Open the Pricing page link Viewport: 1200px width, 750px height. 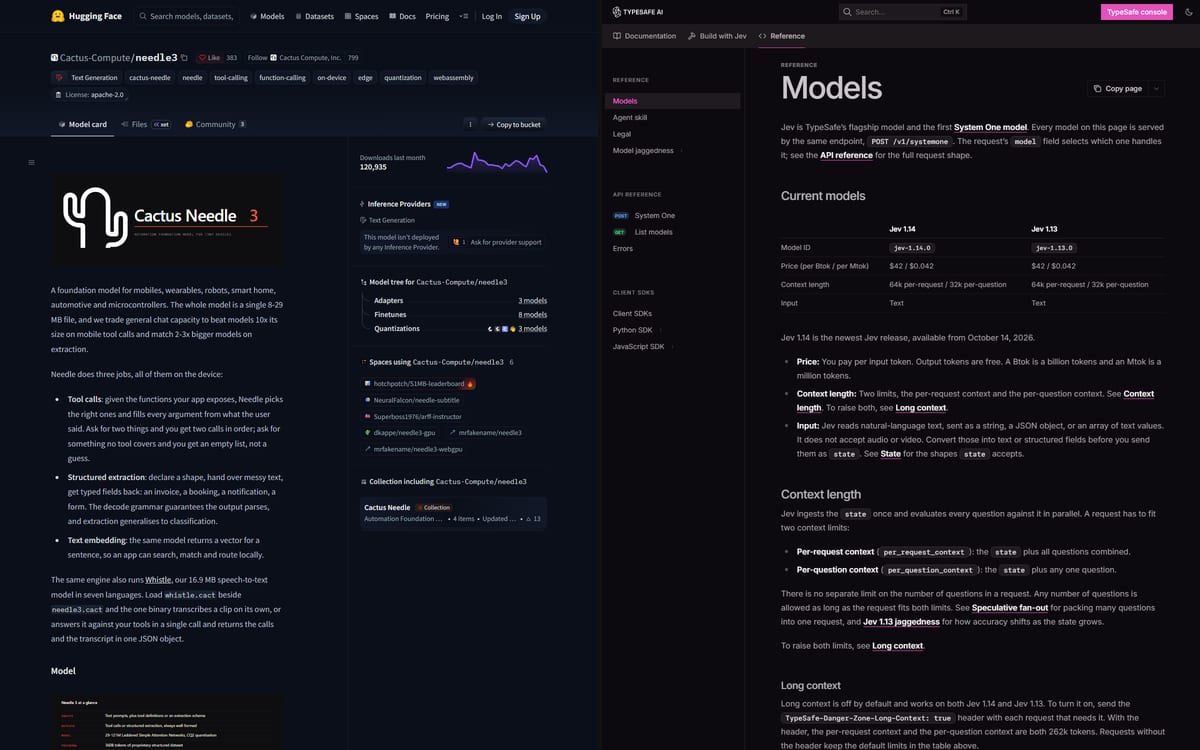(437, 16)
